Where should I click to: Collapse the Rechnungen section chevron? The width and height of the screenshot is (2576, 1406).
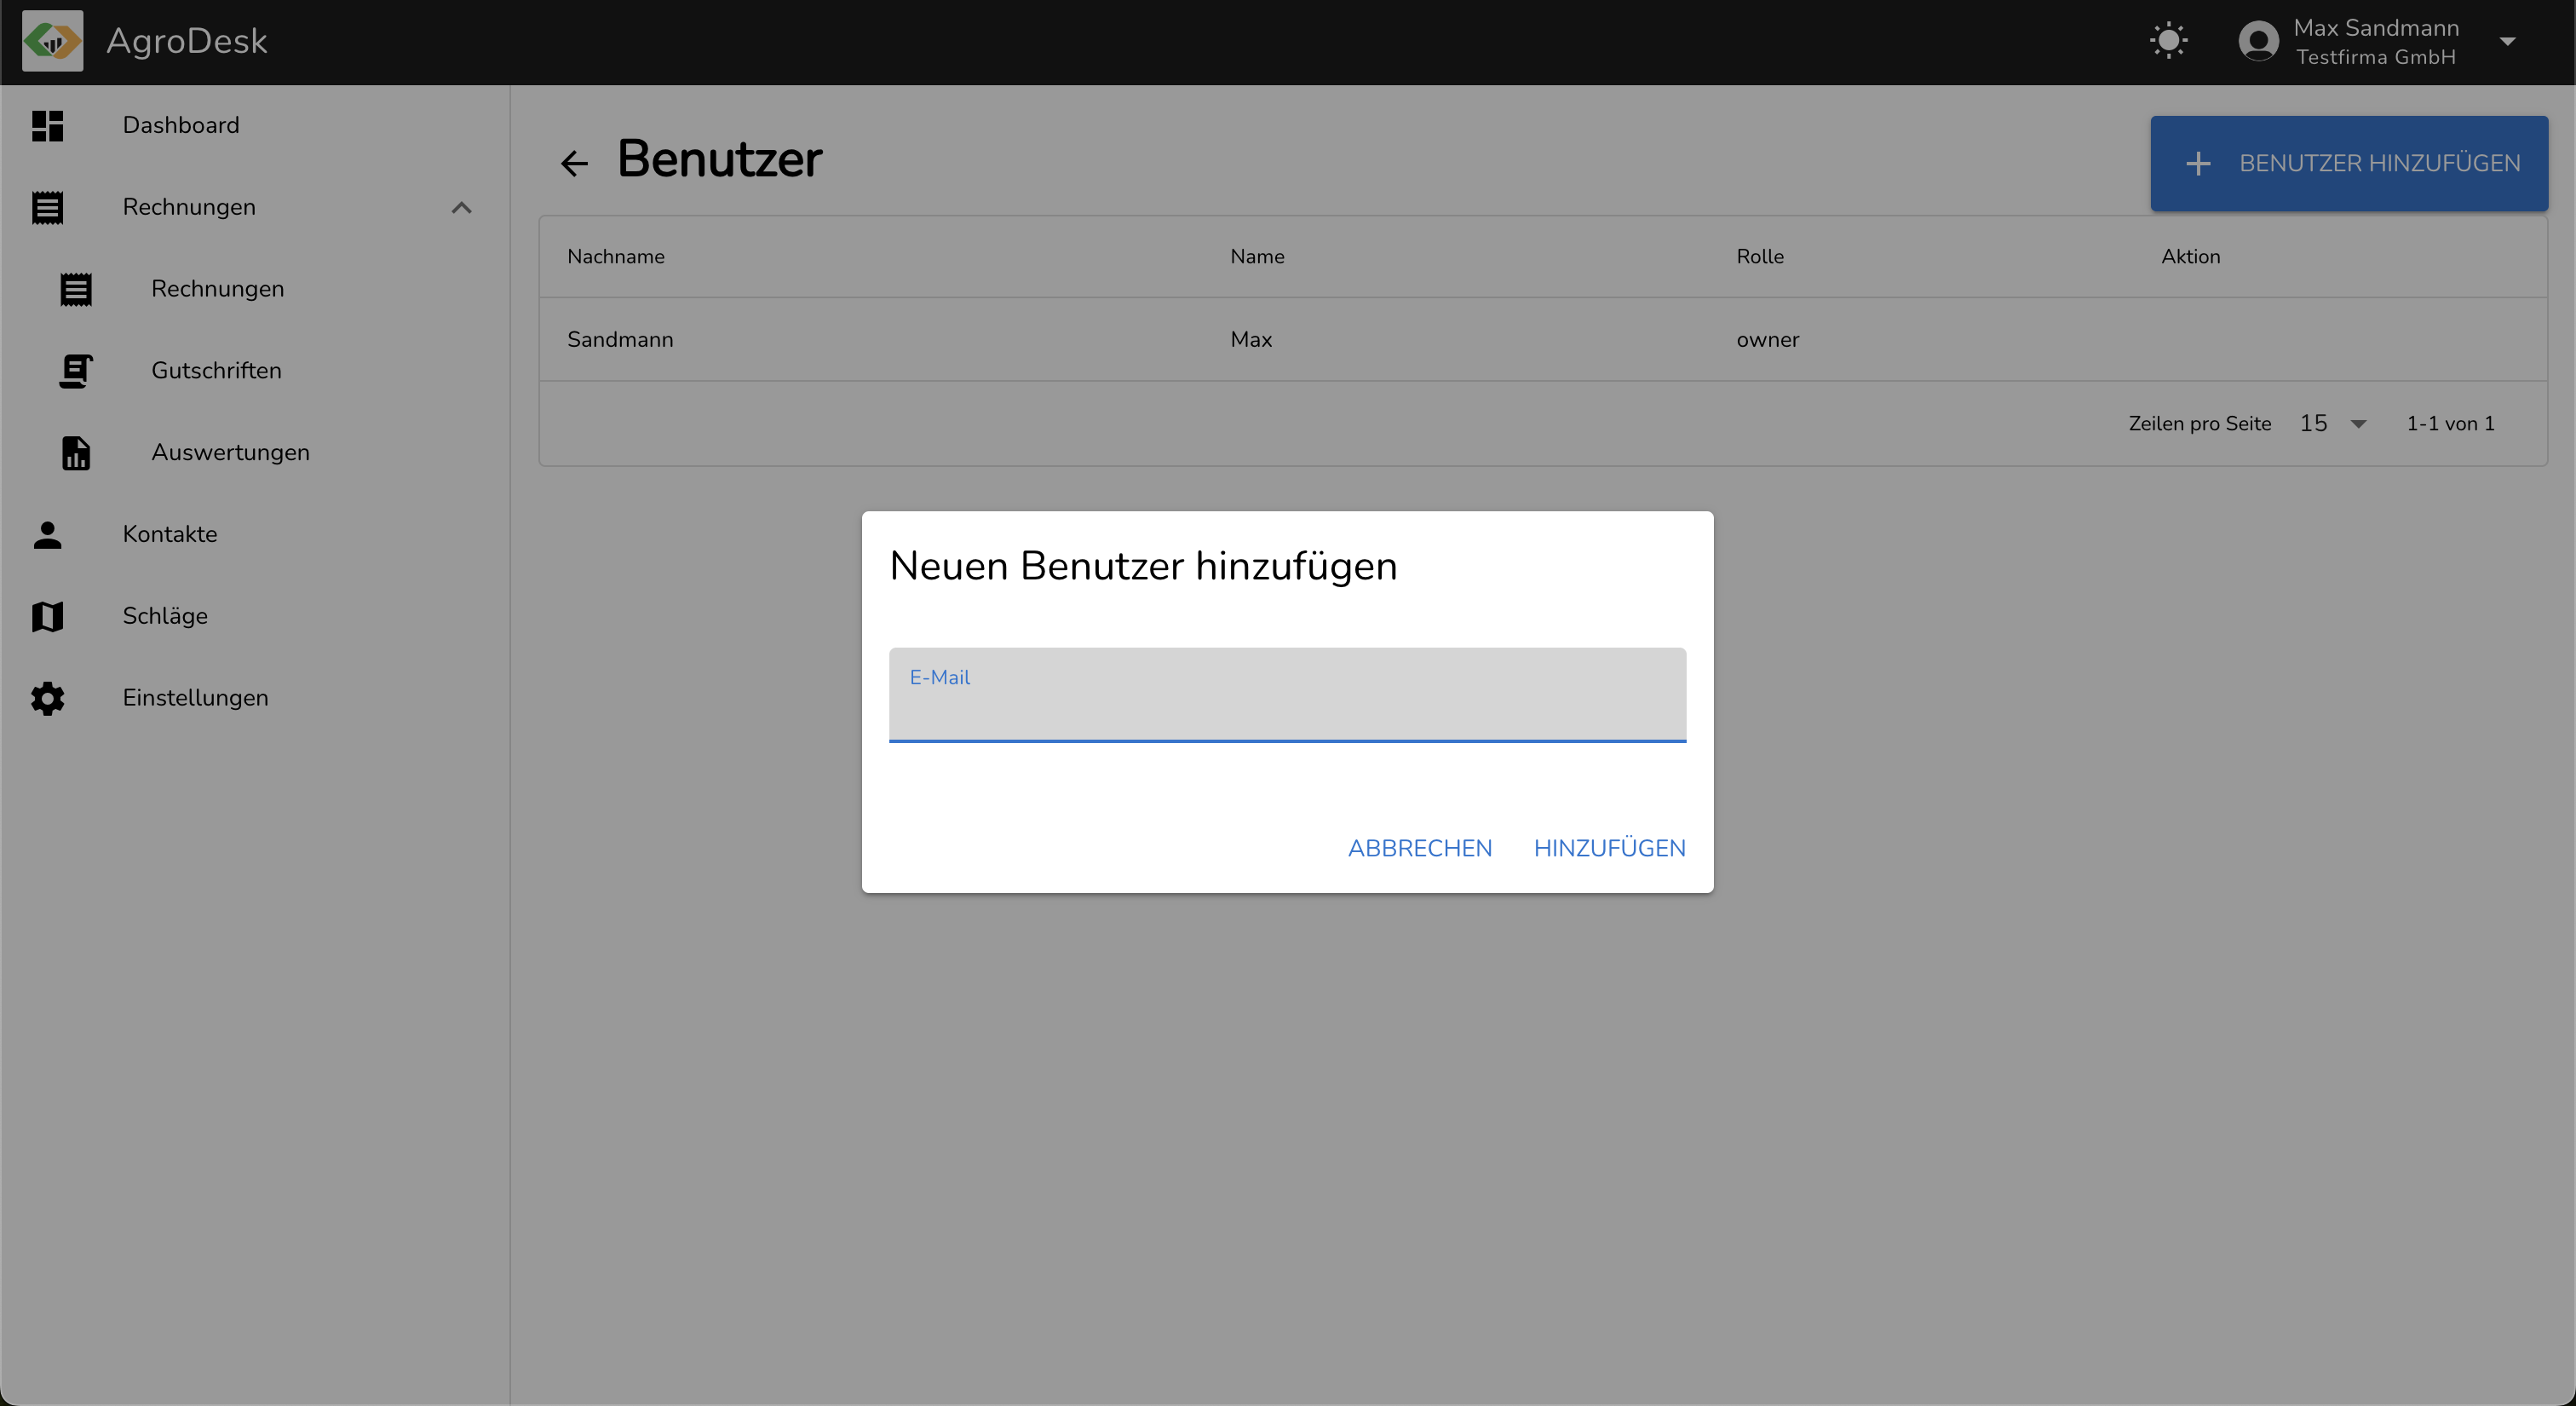click(x=461, y=208)
